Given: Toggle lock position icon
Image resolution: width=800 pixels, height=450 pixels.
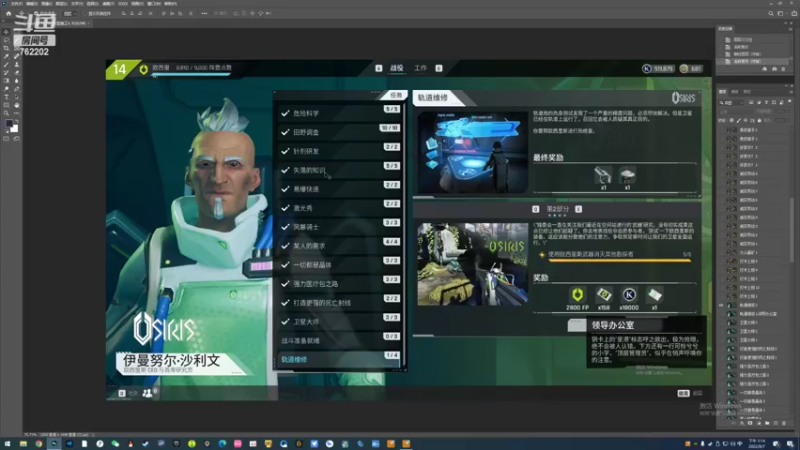Looking at the screenshot, I should 745,120.
